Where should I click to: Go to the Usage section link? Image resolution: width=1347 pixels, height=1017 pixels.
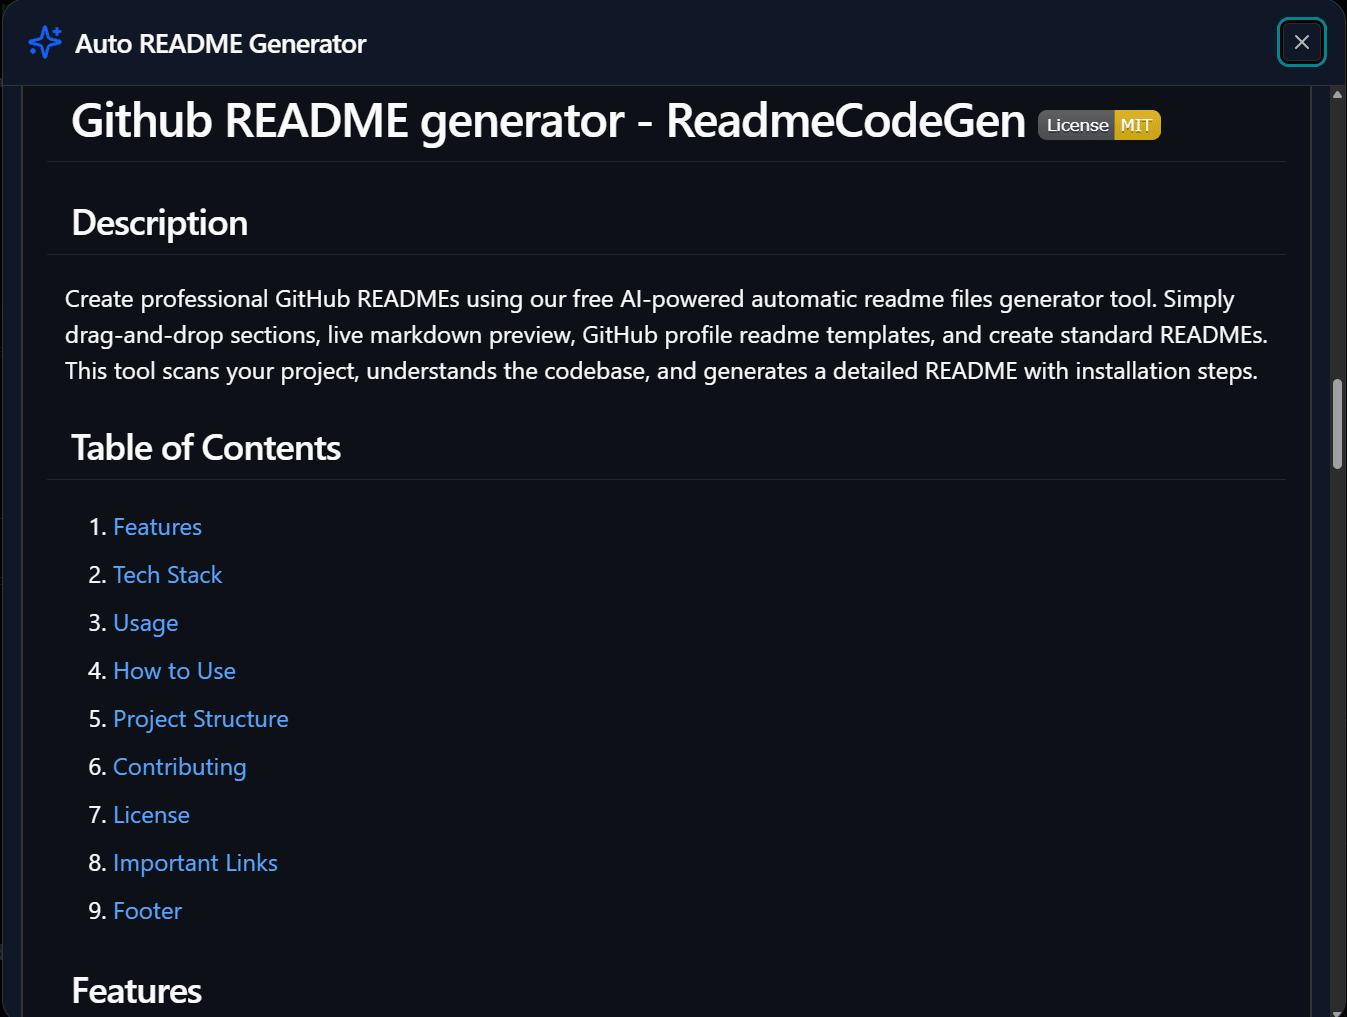pyautogui.click(x=145, y=623)
